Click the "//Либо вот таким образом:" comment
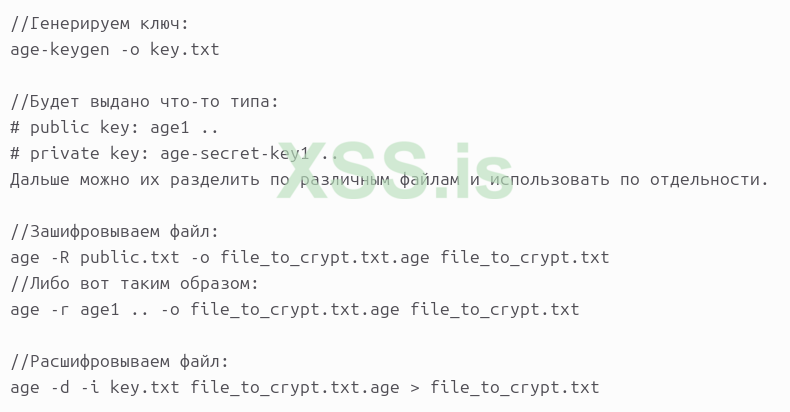790x412 pixels. (x=134, y=283)
